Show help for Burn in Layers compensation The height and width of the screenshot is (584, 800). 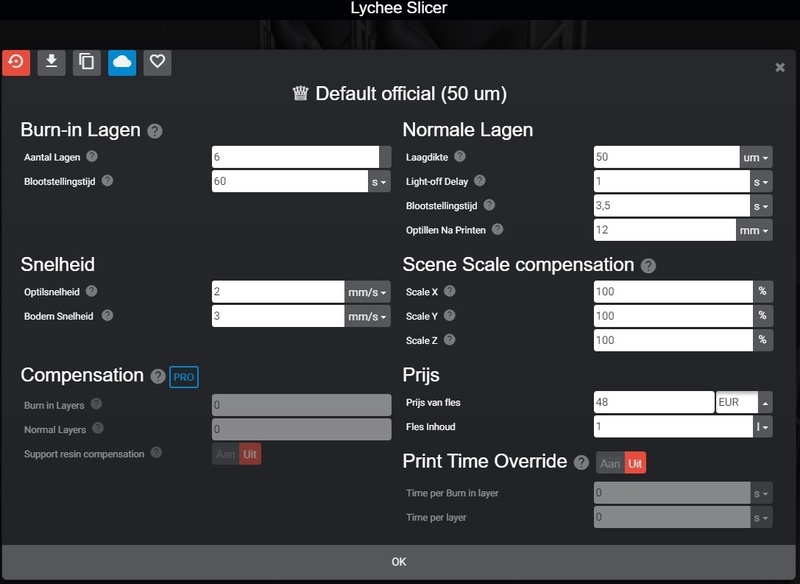click(96, 404)
